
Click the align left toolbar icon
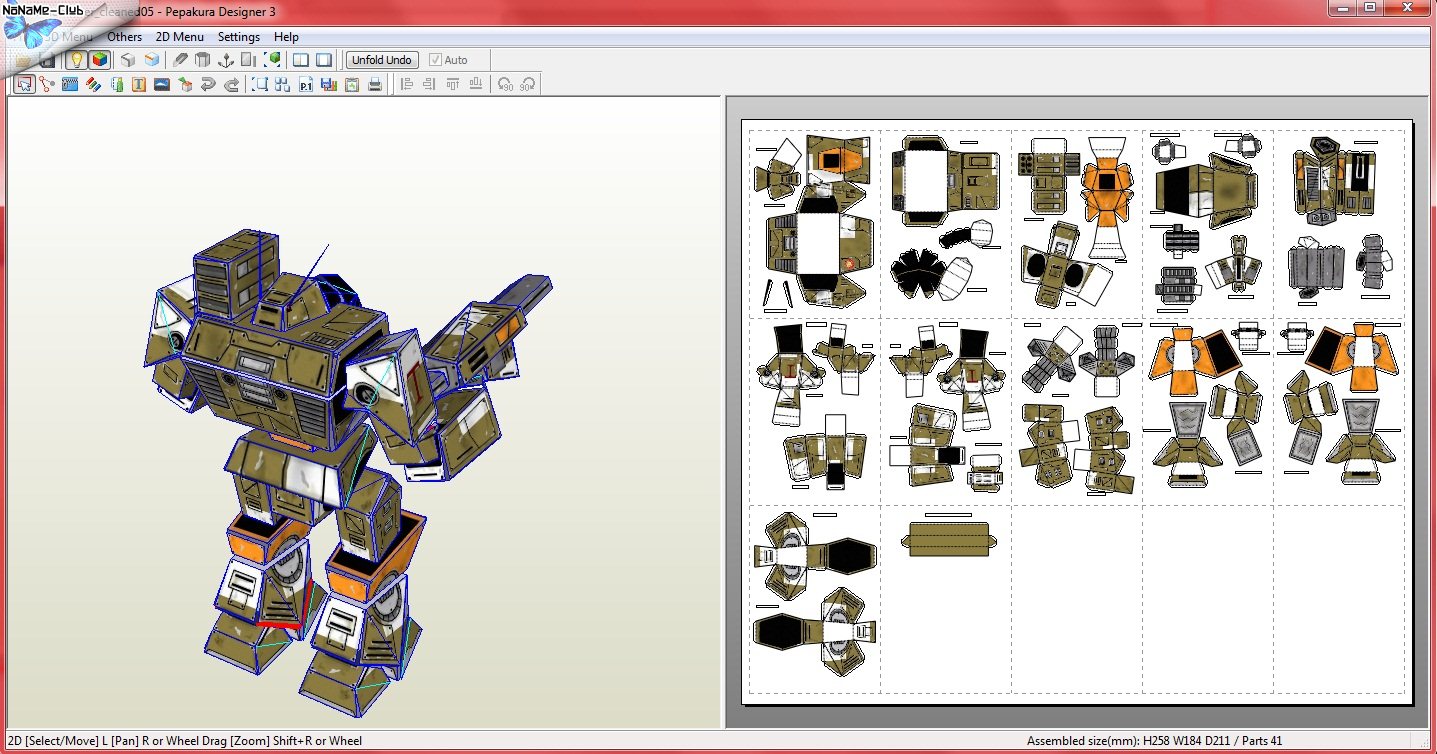point(406,85)
